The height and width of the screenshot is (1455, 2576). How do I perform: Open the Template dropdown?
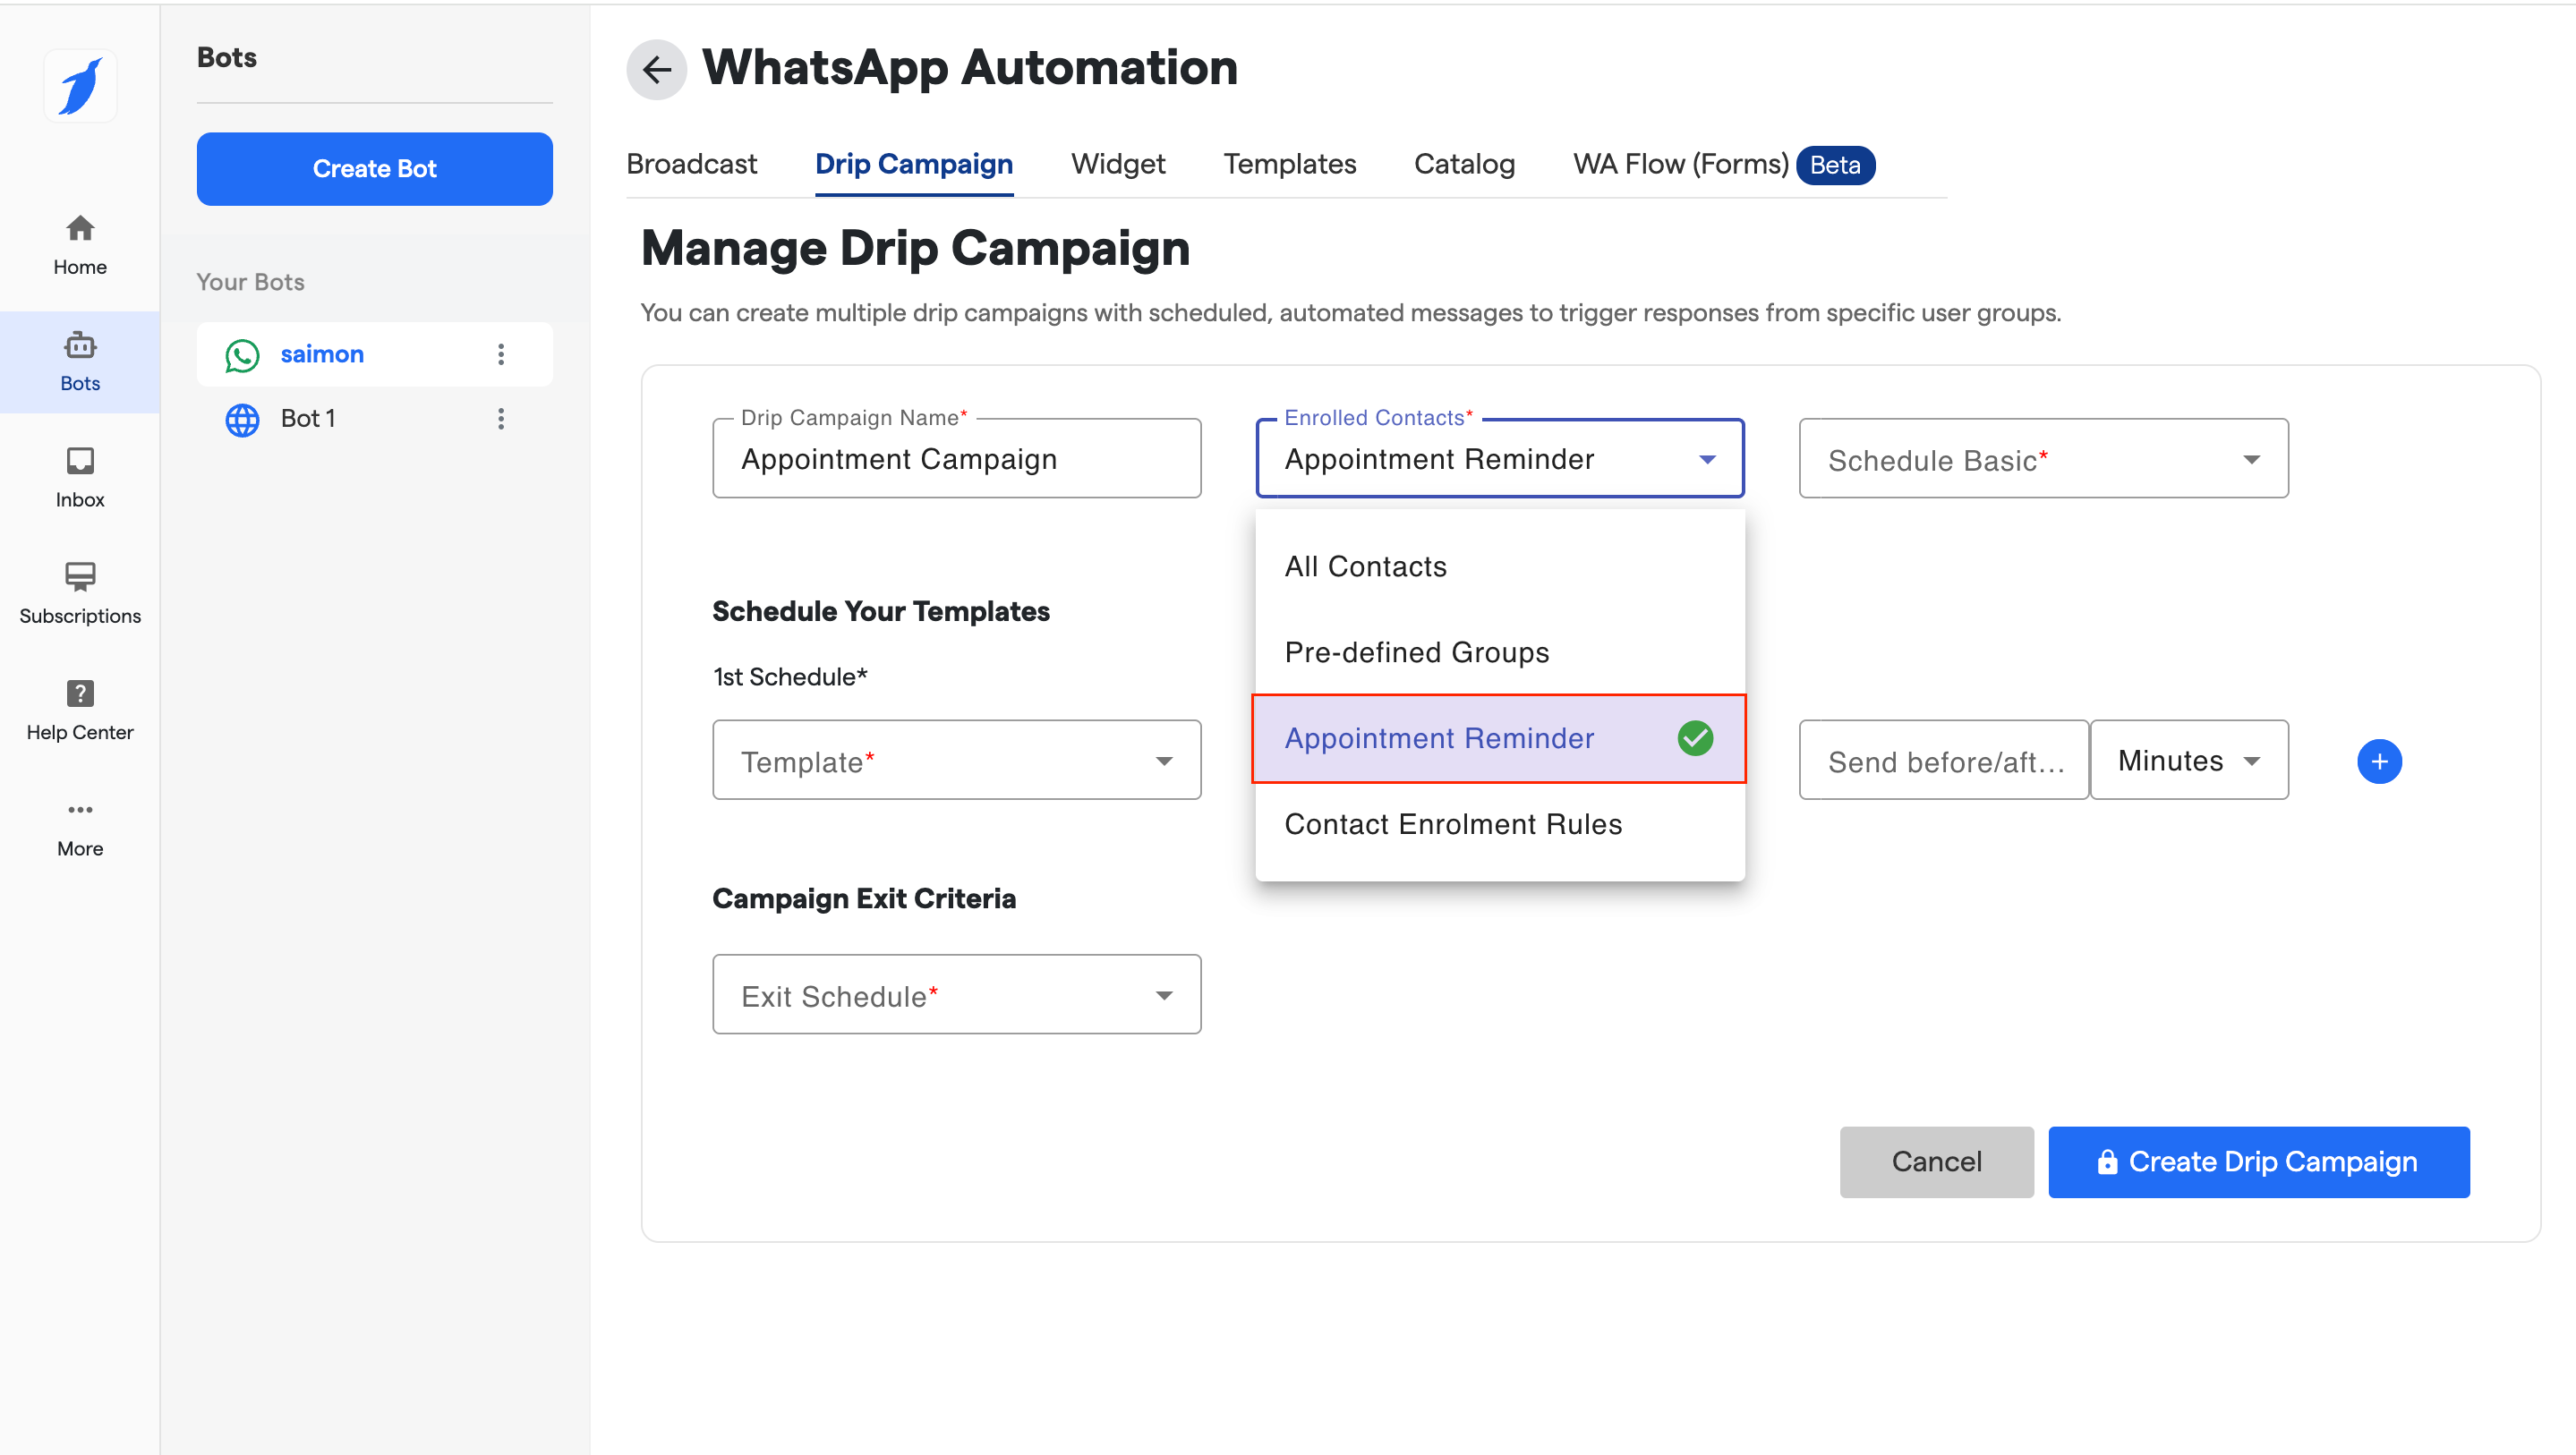956,761
